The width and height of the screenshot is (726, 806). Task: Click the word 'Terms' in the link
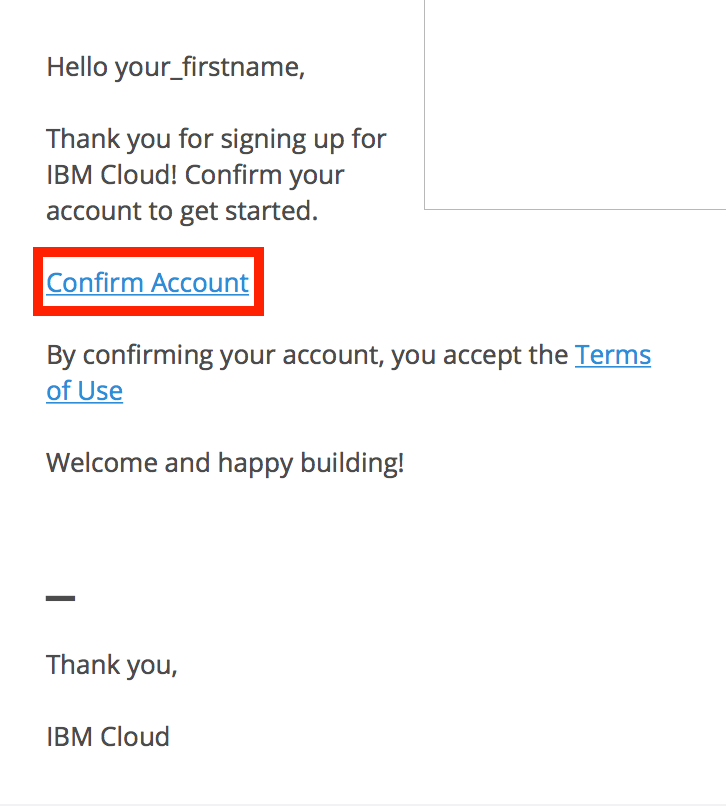[612, 355]
